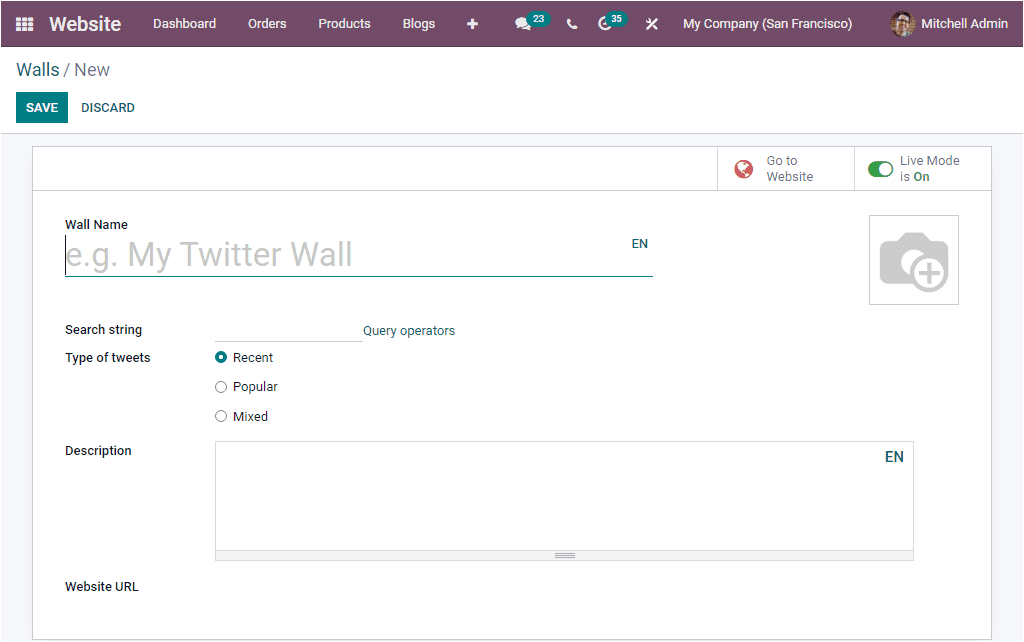
Task: Click the tools icon in the top bar
Action: click(x=651, y=23)
